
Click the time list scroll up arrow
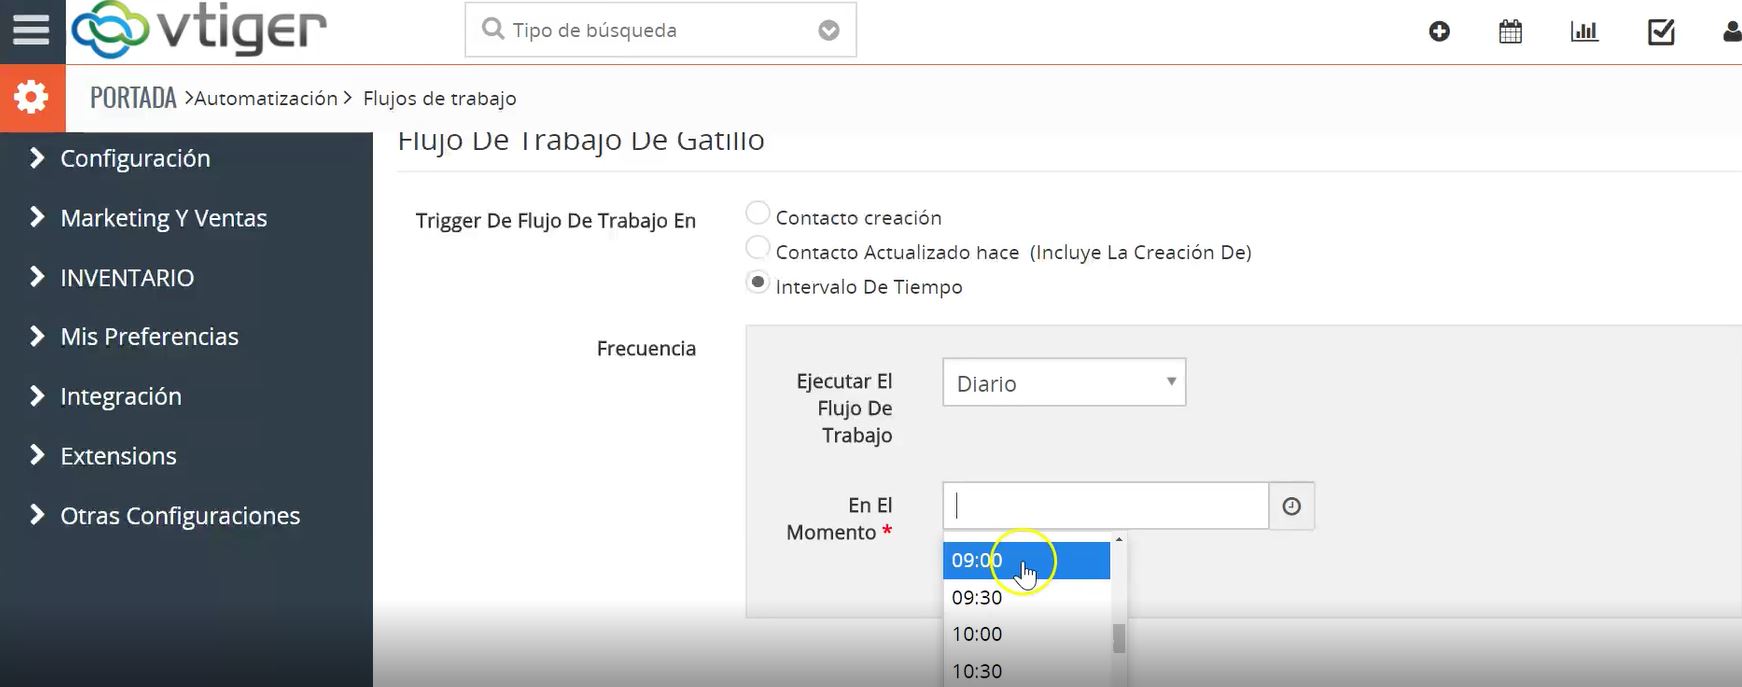(x=1119, y=540)
